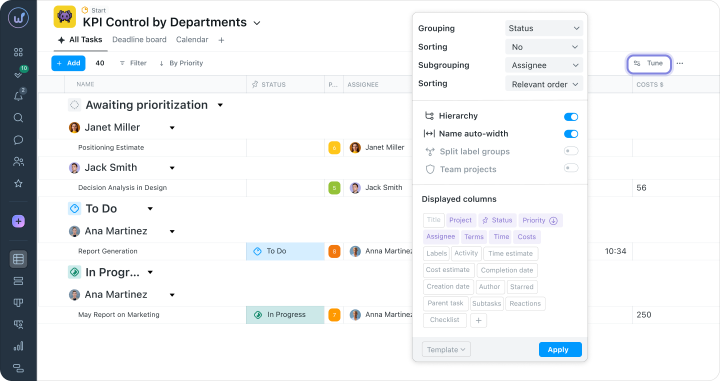The width and height of the screenshot is (720, 381).
Task: Open the Positioning Estimate task
Action: 111,148
